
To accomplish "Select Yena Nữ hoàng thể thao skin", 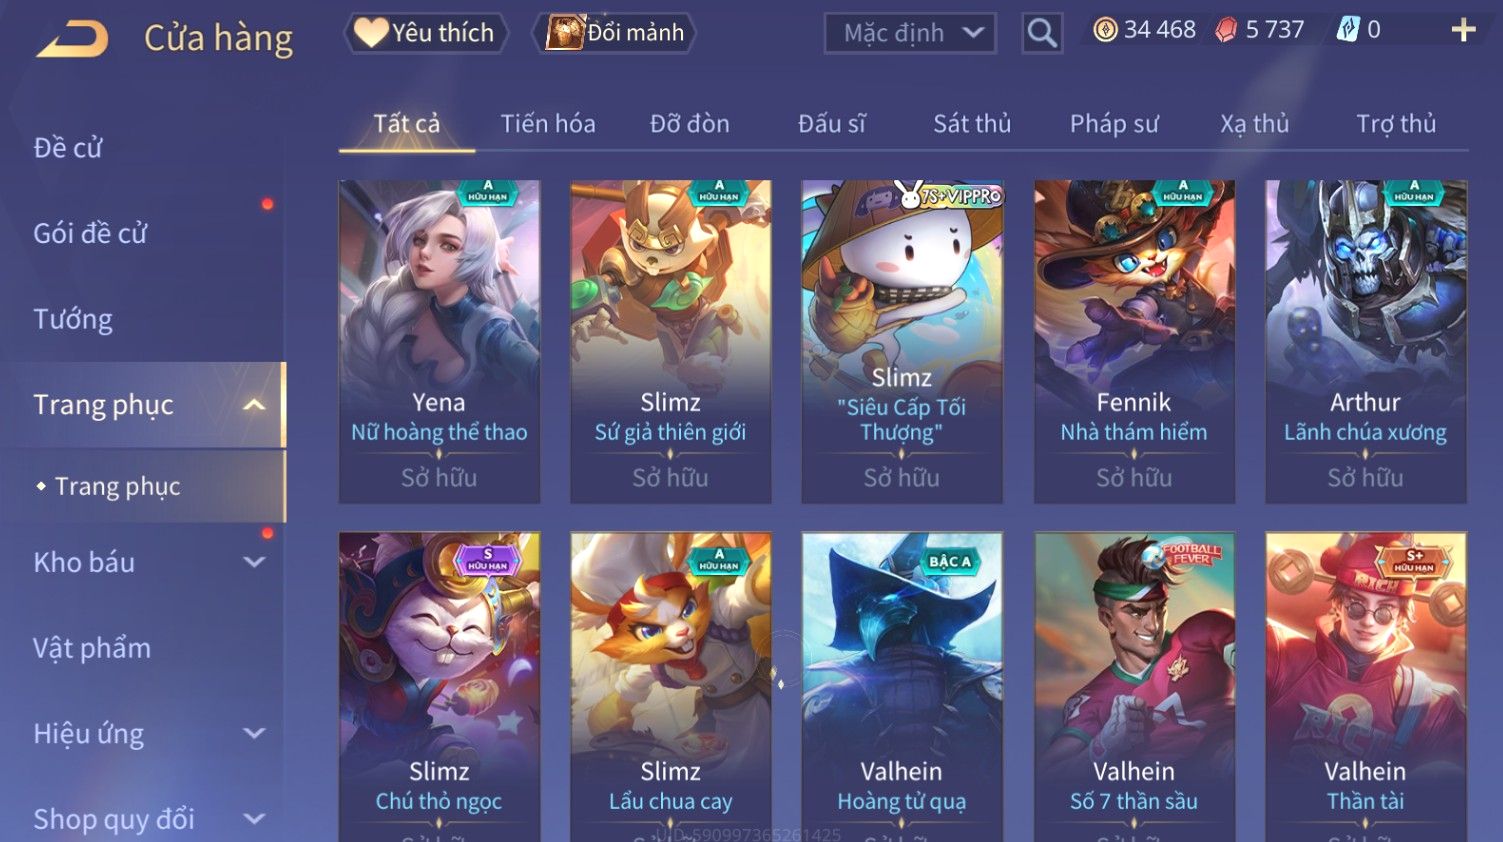I will (x=439, y=341).
